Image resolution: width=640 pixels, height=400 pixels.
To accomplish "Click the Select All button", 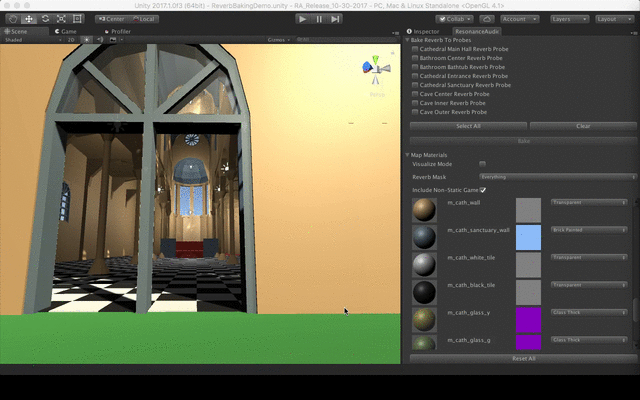I will [x=468, y=126].
